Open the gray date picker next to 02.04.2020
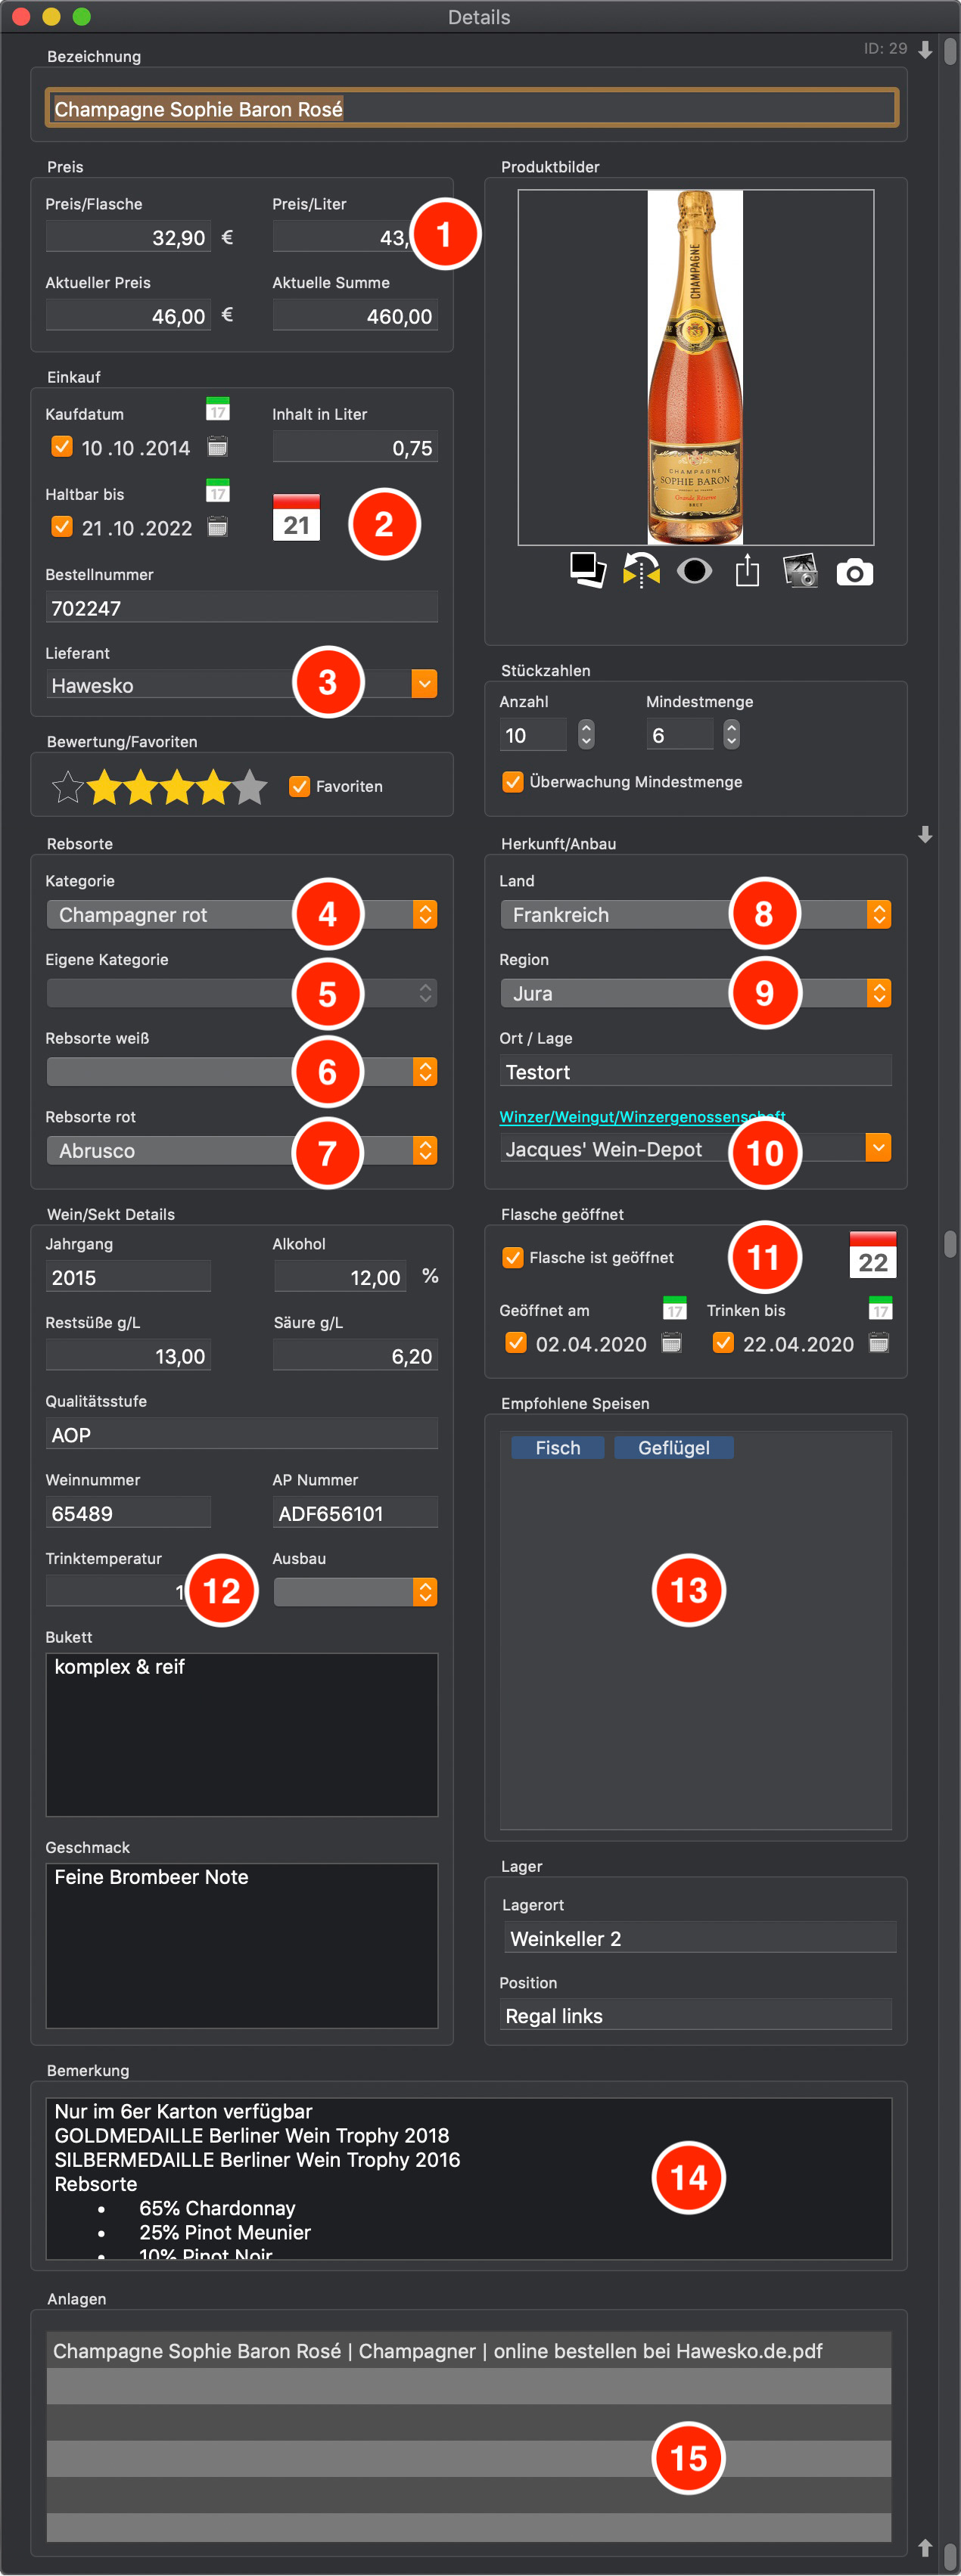This screenshot has height=2576, width=961. pos(672,1343)
